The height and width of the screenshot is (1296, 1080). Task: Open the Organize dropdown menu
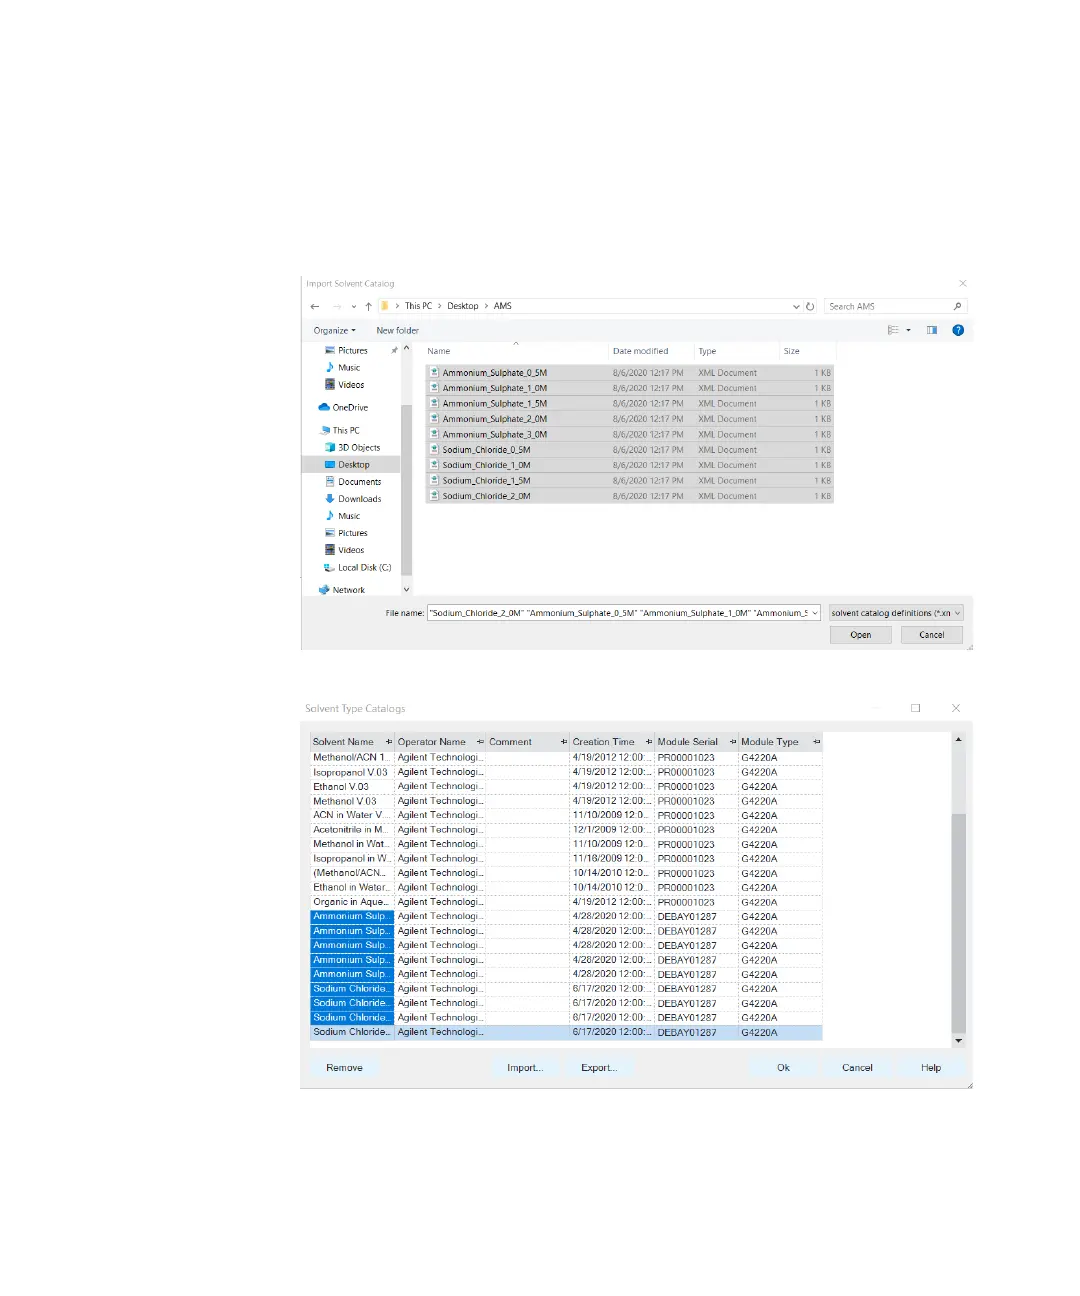click(x=334, y=330)
